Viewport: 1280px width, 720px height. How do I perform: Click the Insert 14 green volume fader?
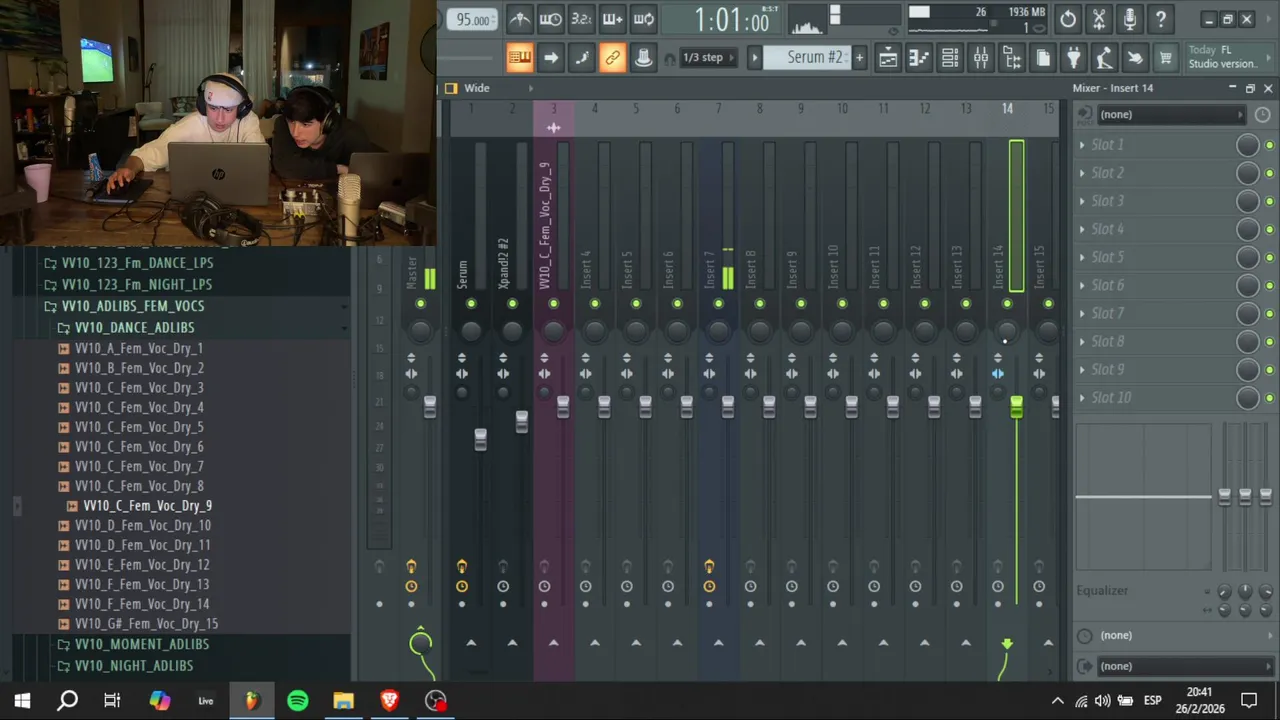coord(1016,406)
